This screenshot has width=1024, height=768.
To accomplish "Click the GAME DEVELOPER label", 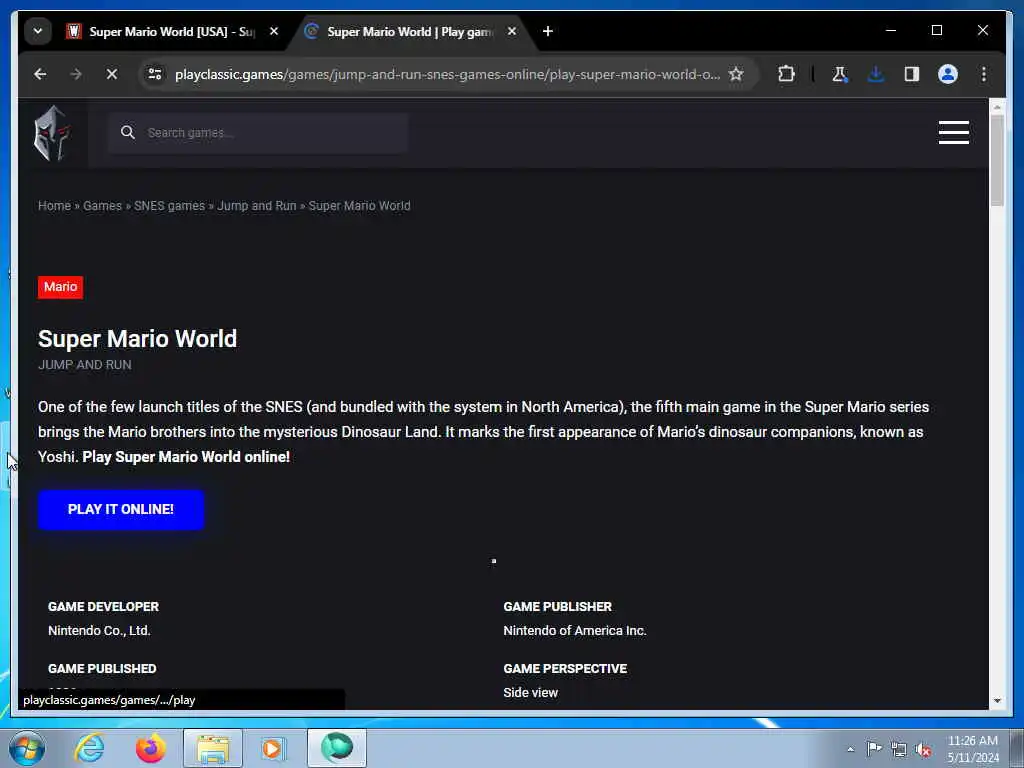I will (x=103, y=607).
